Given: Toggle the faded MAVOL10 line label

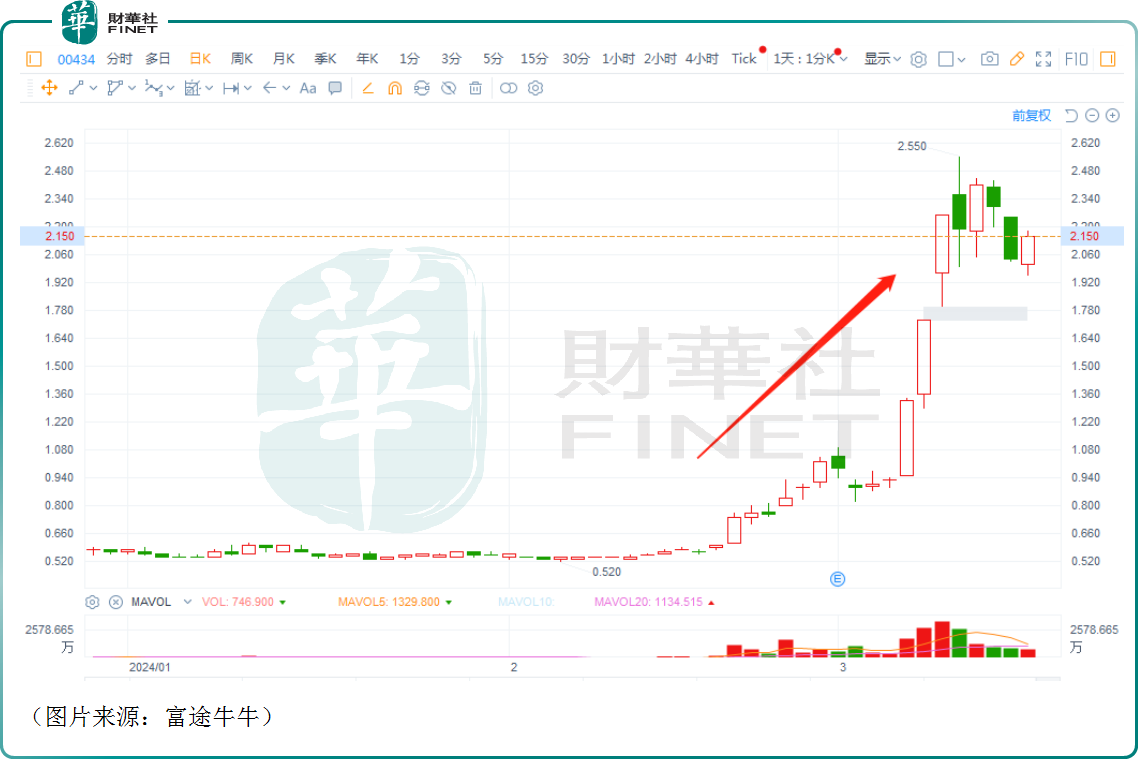Looking at the screenshot, I should (526, 602).
